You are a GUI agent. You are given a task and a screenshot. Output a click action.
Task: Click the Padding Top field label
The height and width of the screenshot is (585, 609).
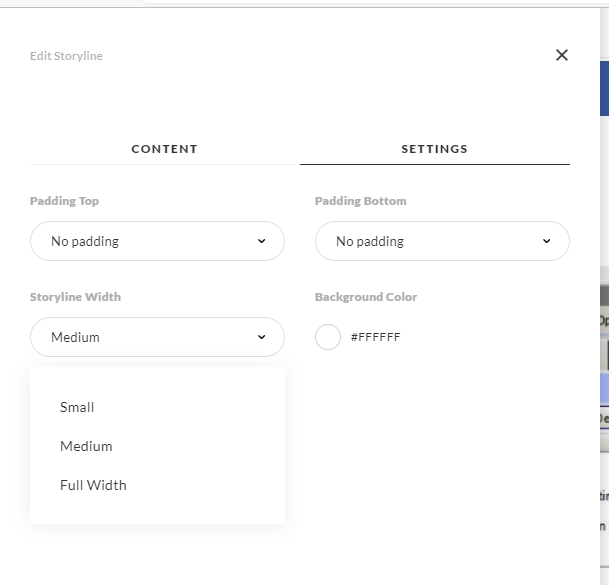64,201
